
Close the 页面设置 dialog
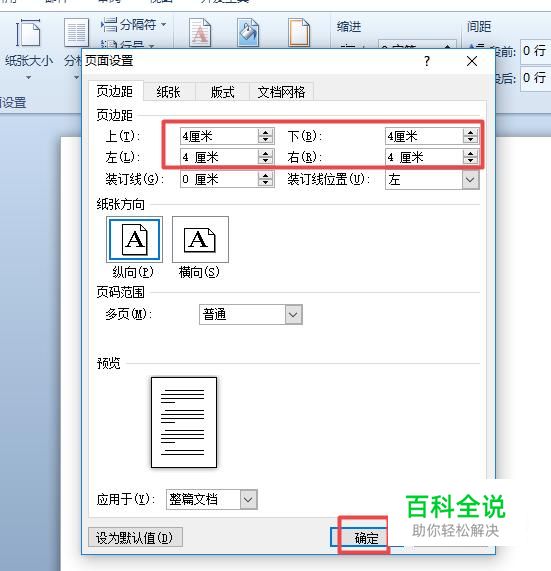[x=472, y=61]
